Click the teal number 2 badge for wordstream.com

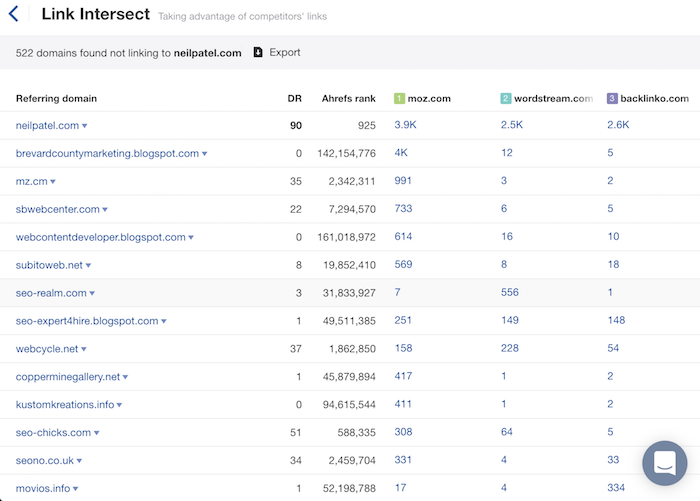pyautogui.click(x=505, y=98)
